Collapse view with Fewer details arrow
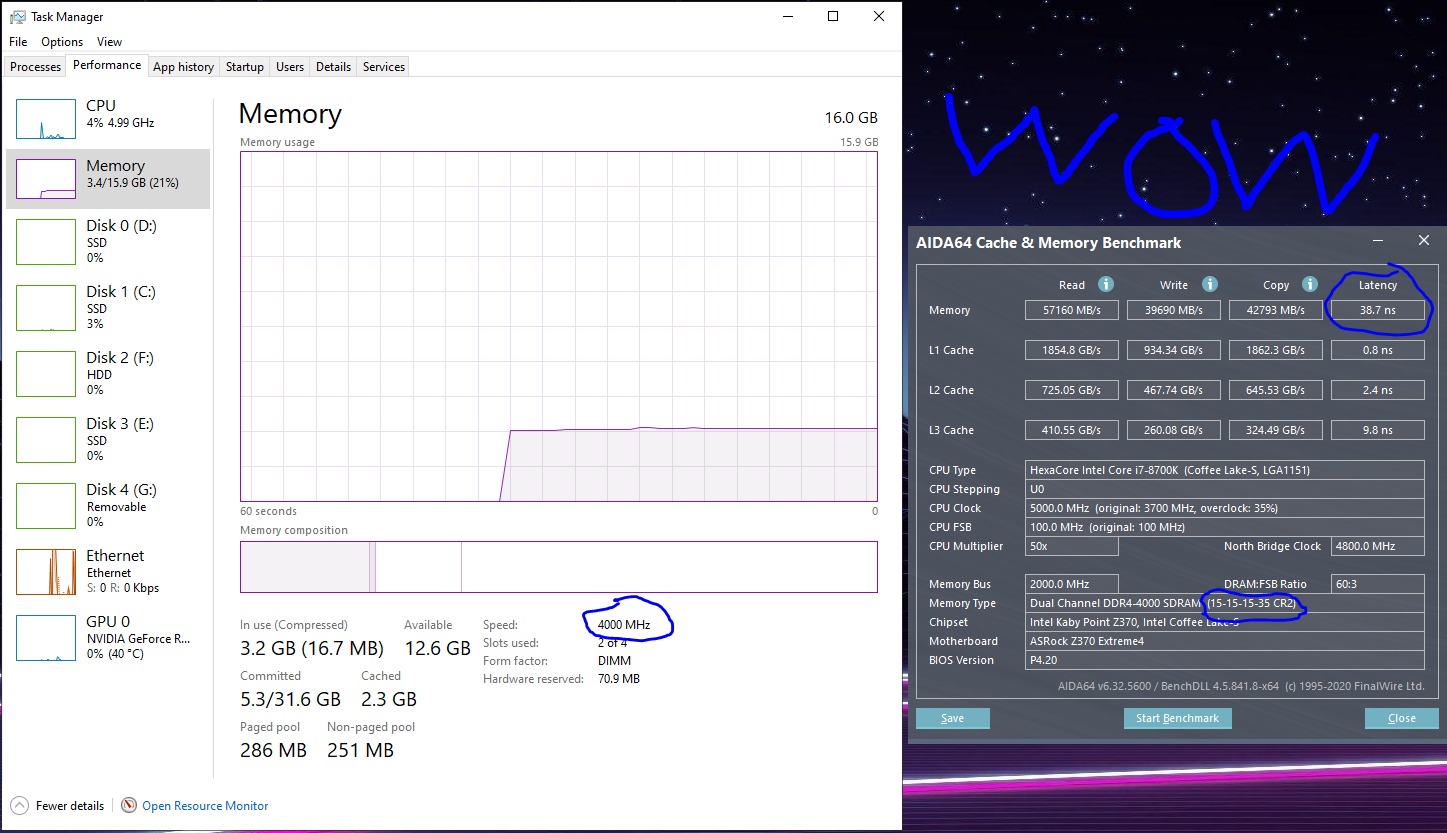Image resolution: width=1447 pixels, height=833 pixels. [19, 805]
